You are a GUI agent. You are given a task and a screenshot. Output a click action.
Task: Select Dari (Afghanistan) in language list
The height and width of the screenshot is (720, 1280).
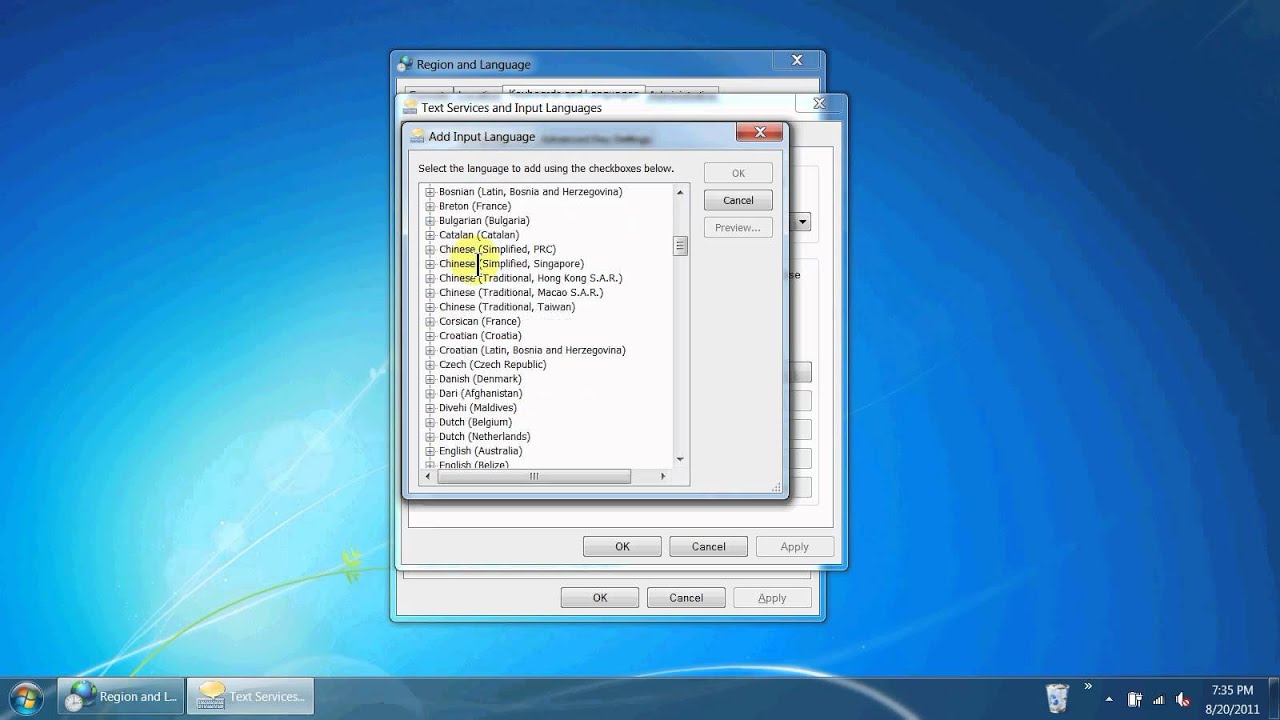coord(480,394)
